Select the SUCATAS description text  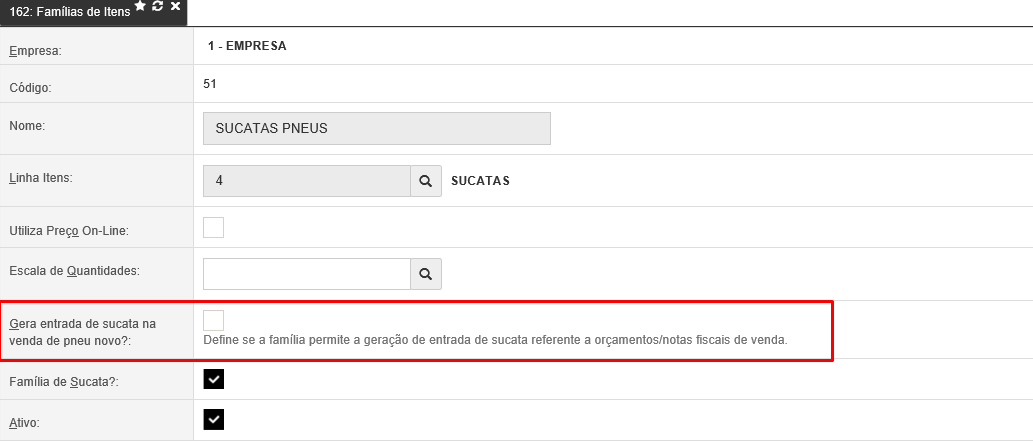480,180
